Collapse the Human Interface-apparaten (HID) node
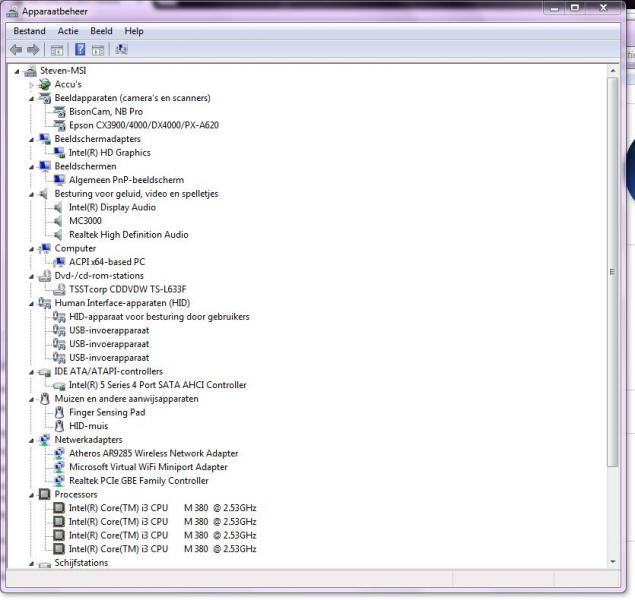The width and height of the screenshot is (635, 600). 31,304
